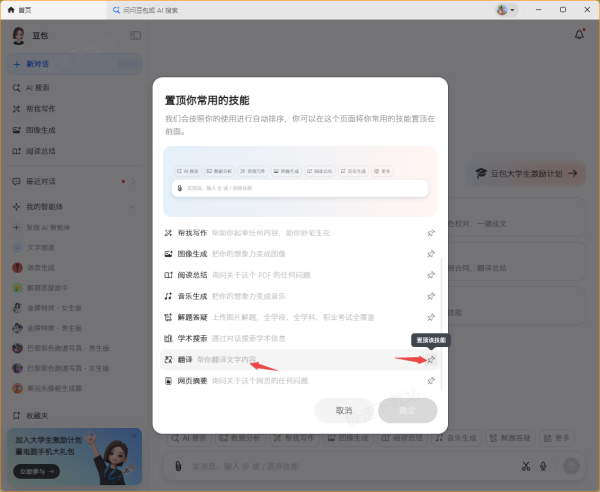
Task: Click the send arrow button
Action: coord(571,466)
